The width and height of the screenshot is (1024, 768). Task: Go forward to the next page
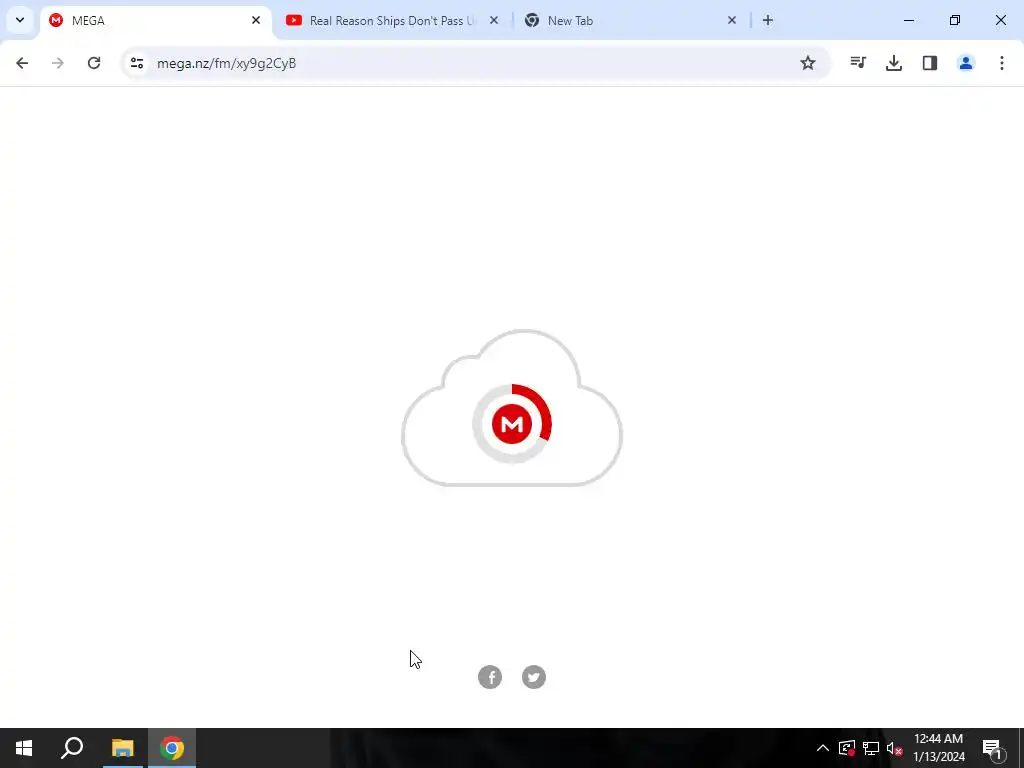[x=58, y=63]
